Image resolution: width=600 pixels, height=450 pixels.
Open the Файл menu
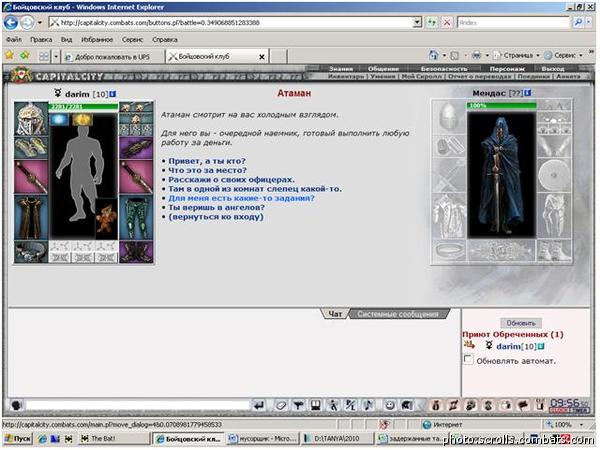tap(14, 39)
